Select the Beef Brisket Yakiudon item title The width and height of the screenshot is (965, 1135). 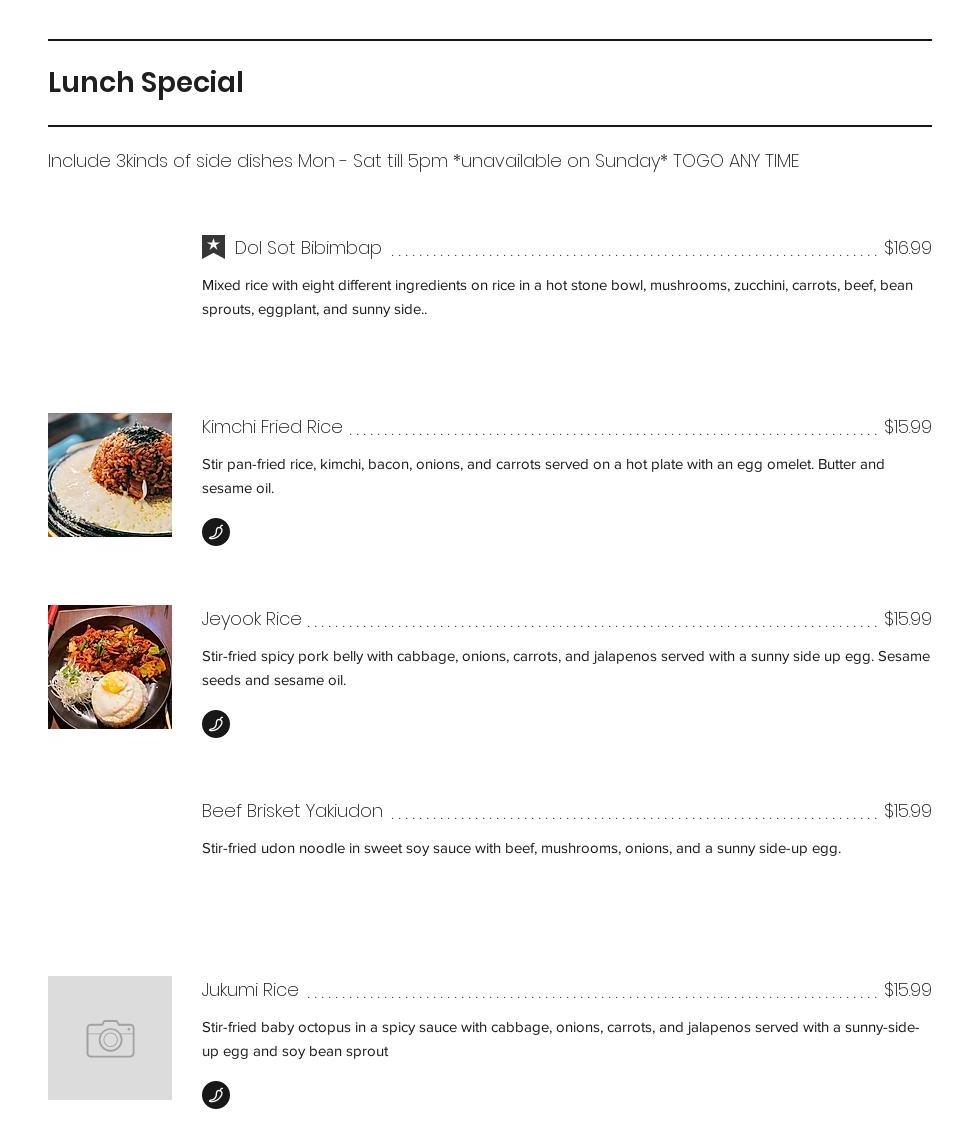coord(292,811)
